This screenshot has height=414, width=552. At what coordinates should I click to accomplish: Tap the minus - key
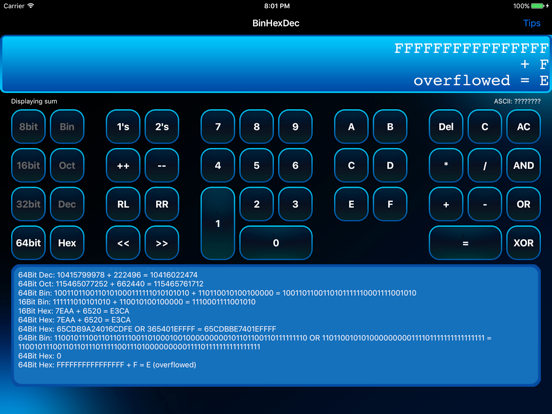485,204
